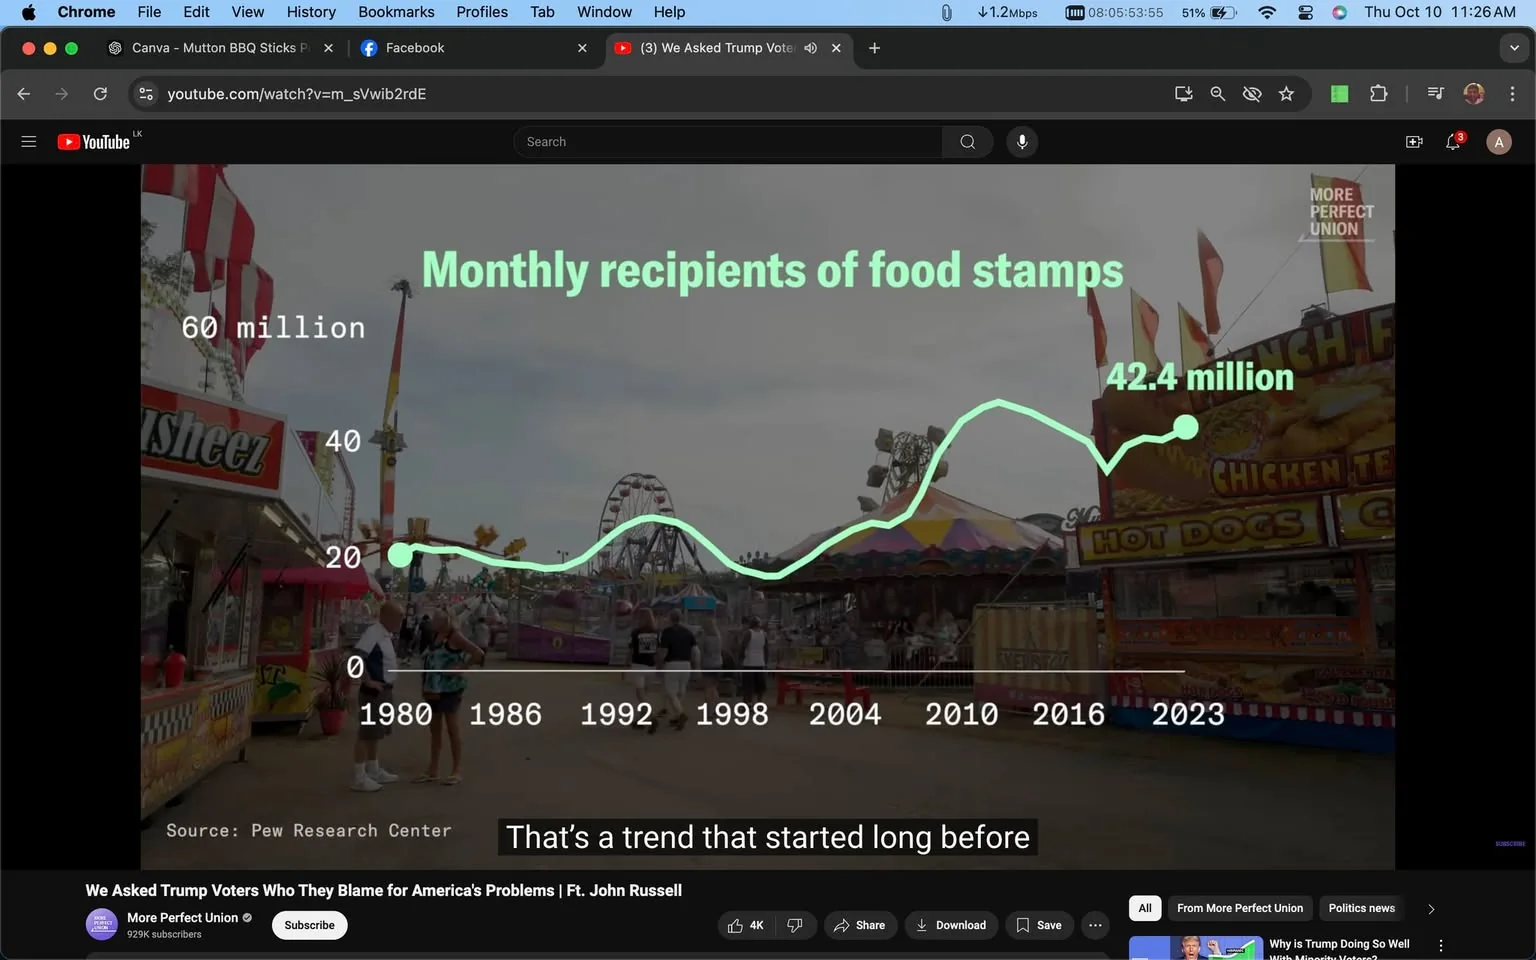Open the Tab menu

542,12
